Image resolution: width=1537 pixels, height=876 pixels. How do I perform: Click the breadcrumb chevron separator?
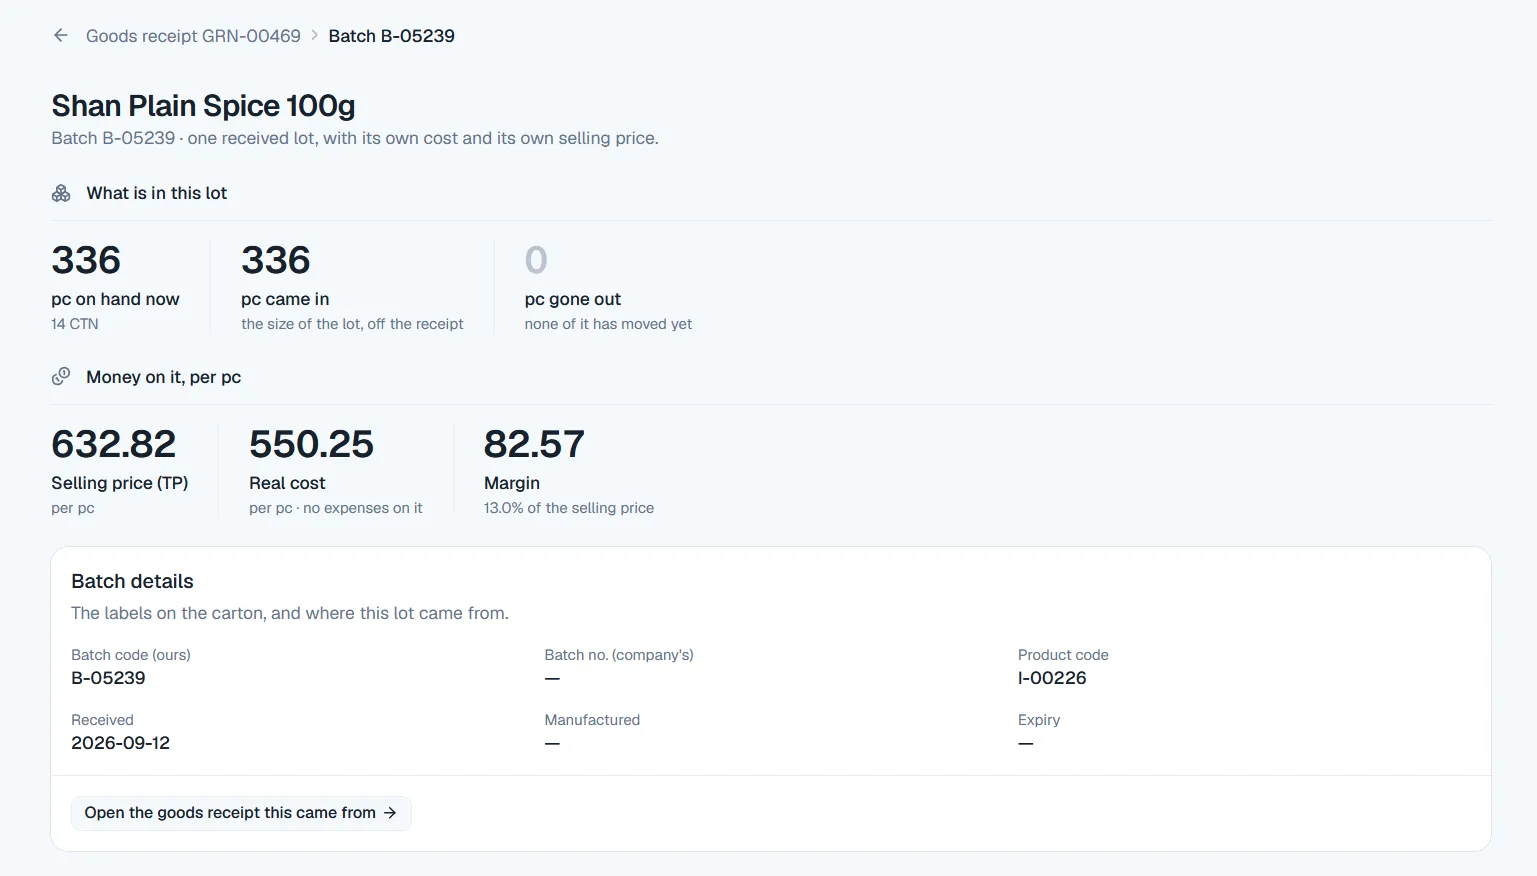(x=315, y=36)
